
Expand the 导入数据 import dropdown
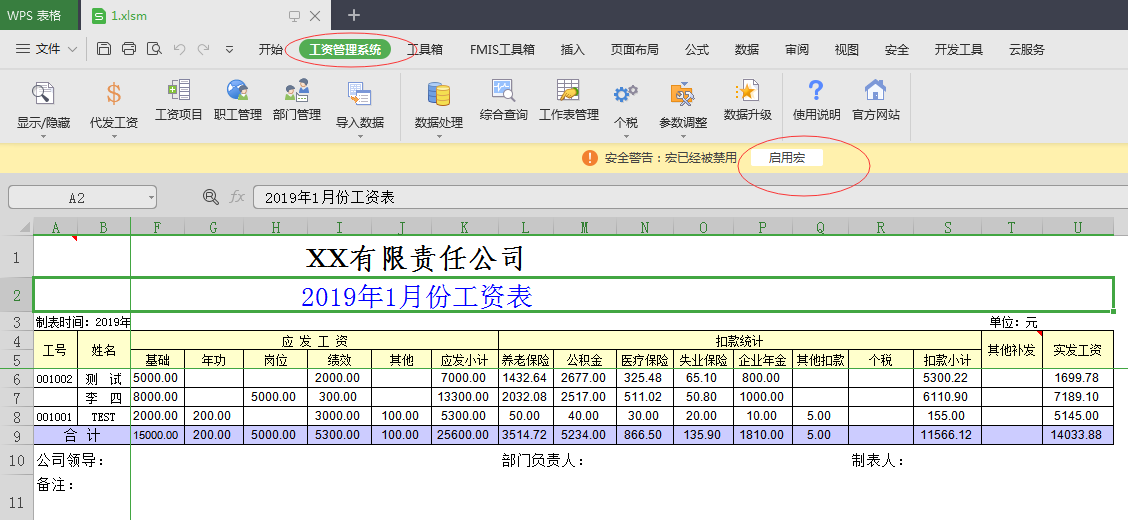coord(359,136)
